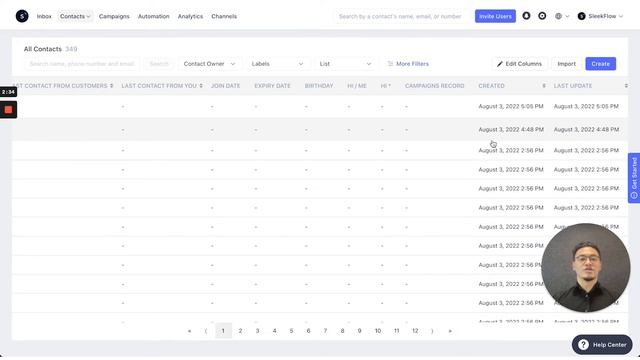Click the SleekFlow logo icon

tap(22, 16)
